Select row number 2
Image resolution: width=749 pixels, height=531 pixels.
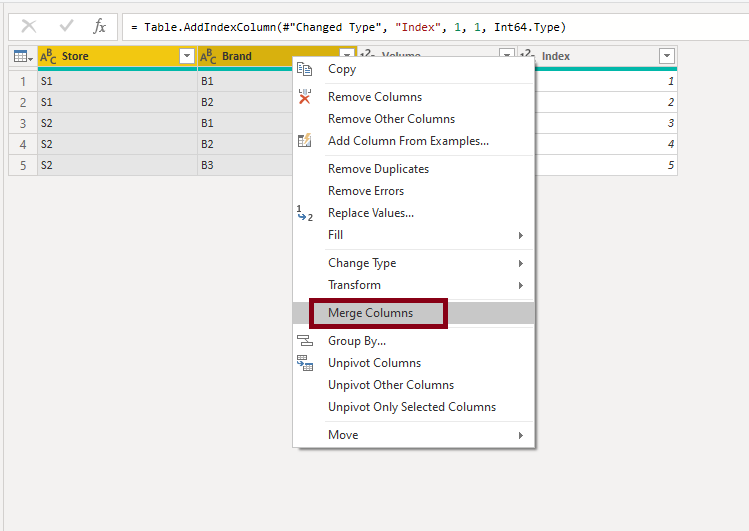click(23, 102)
